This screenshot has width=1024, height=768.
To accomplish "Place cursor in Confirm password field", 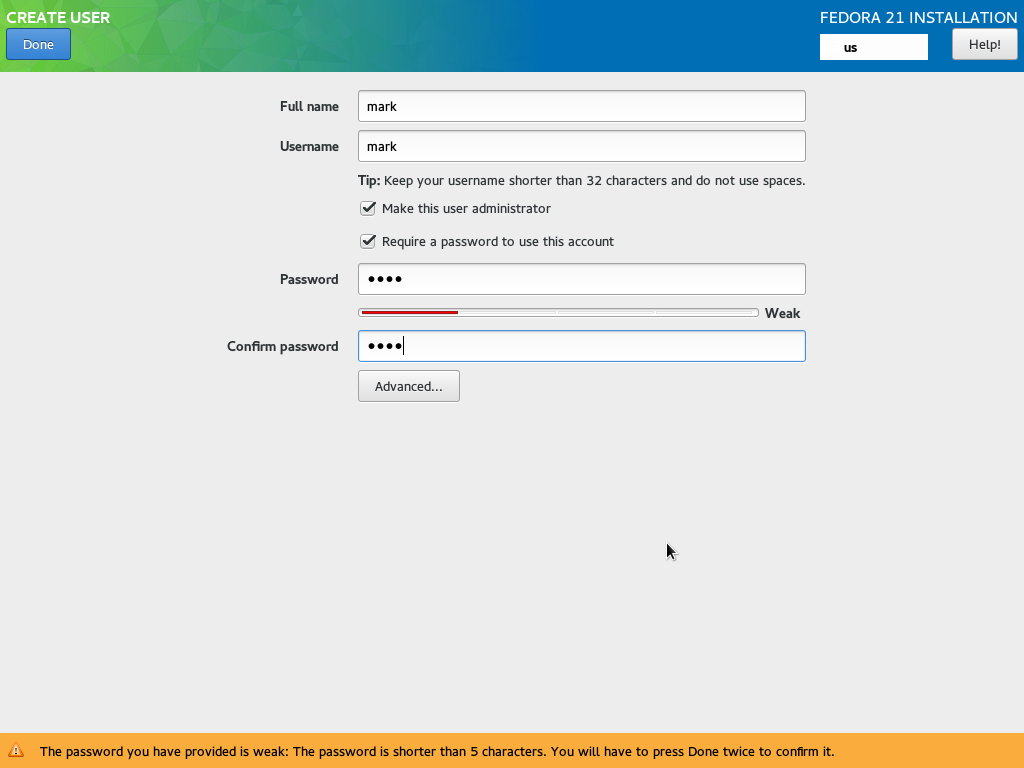I will pyautogui.click(x=581, y=346).
